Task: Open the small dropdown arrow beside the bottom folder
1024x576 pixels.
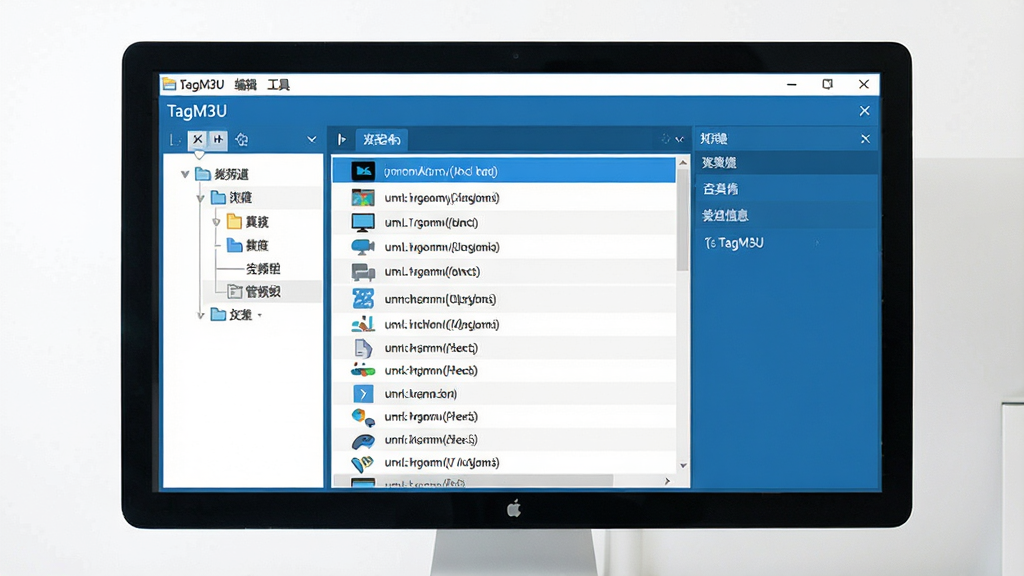Action: pyautogui.click(x=260, y=315)
